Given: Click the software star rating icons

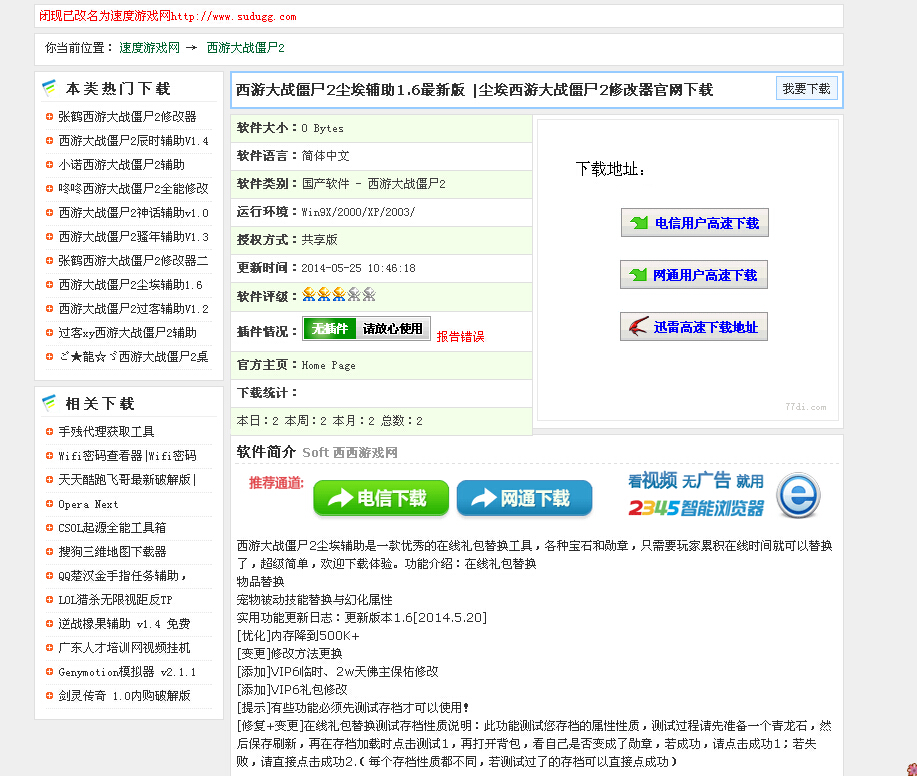Looking at the screenshot, I should [x=338, y=295].
